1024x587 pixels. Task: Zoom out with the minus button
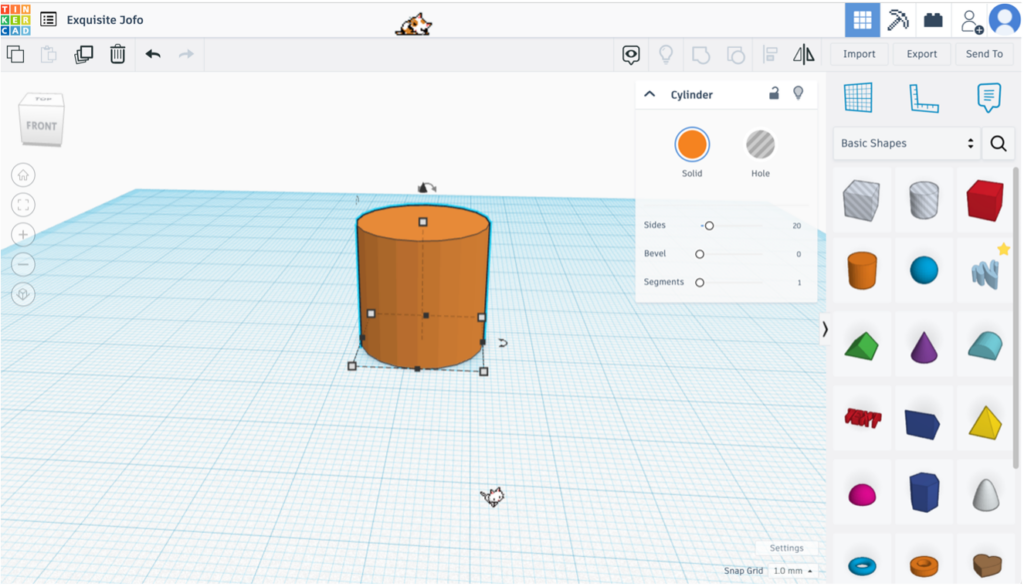pos(24,264)
